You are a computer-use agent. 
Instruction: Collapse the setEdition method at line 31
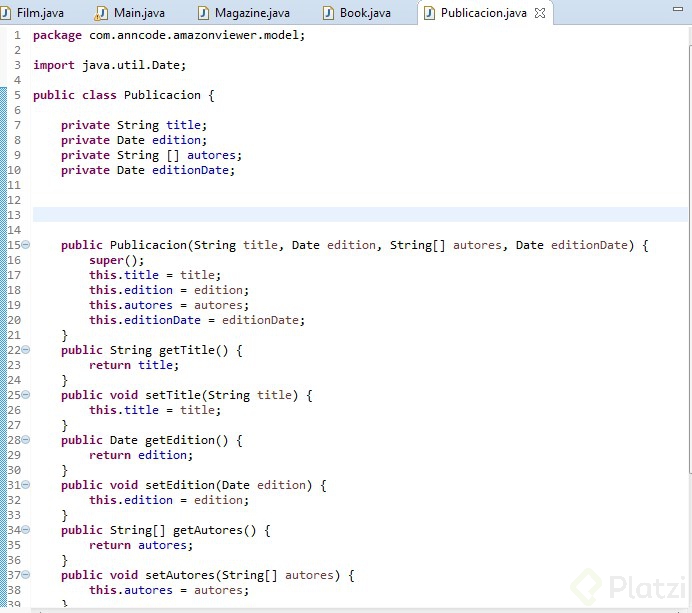click(x=26, y=485)
